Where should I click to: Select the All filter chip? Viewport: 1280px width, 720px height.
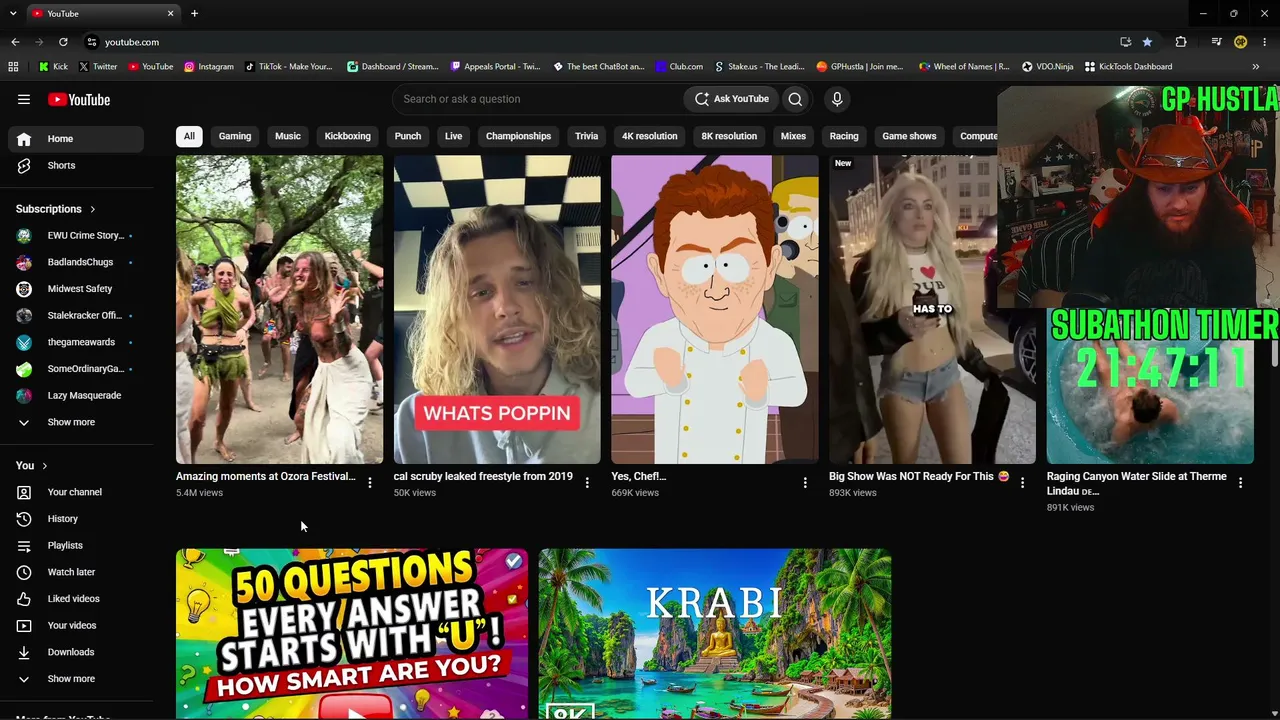[189, 136]
